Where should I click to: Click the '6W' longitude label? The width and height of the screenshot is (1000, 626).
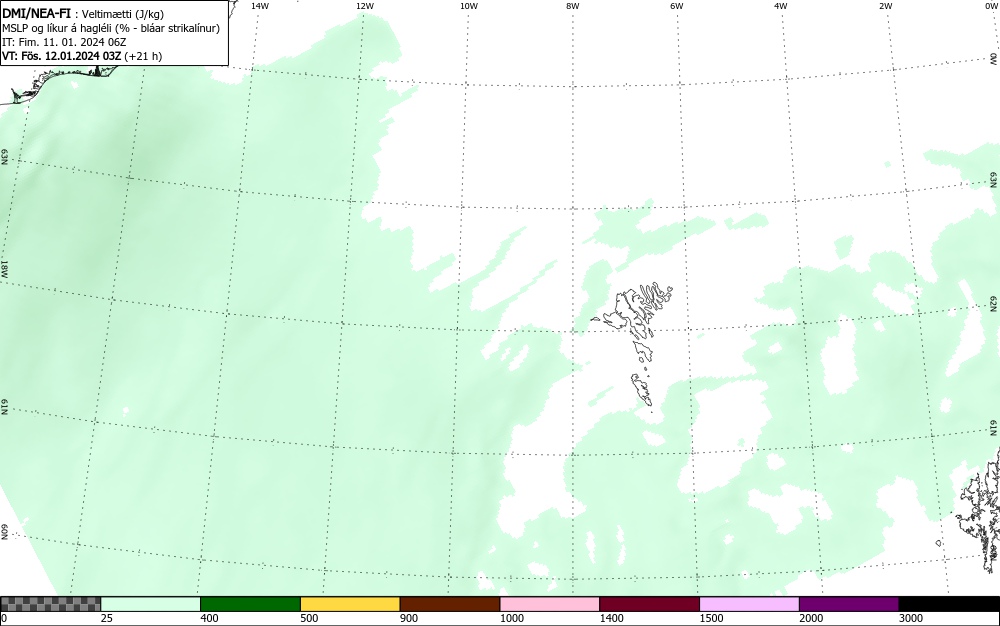pyautogui.click(x=677, y=6)
